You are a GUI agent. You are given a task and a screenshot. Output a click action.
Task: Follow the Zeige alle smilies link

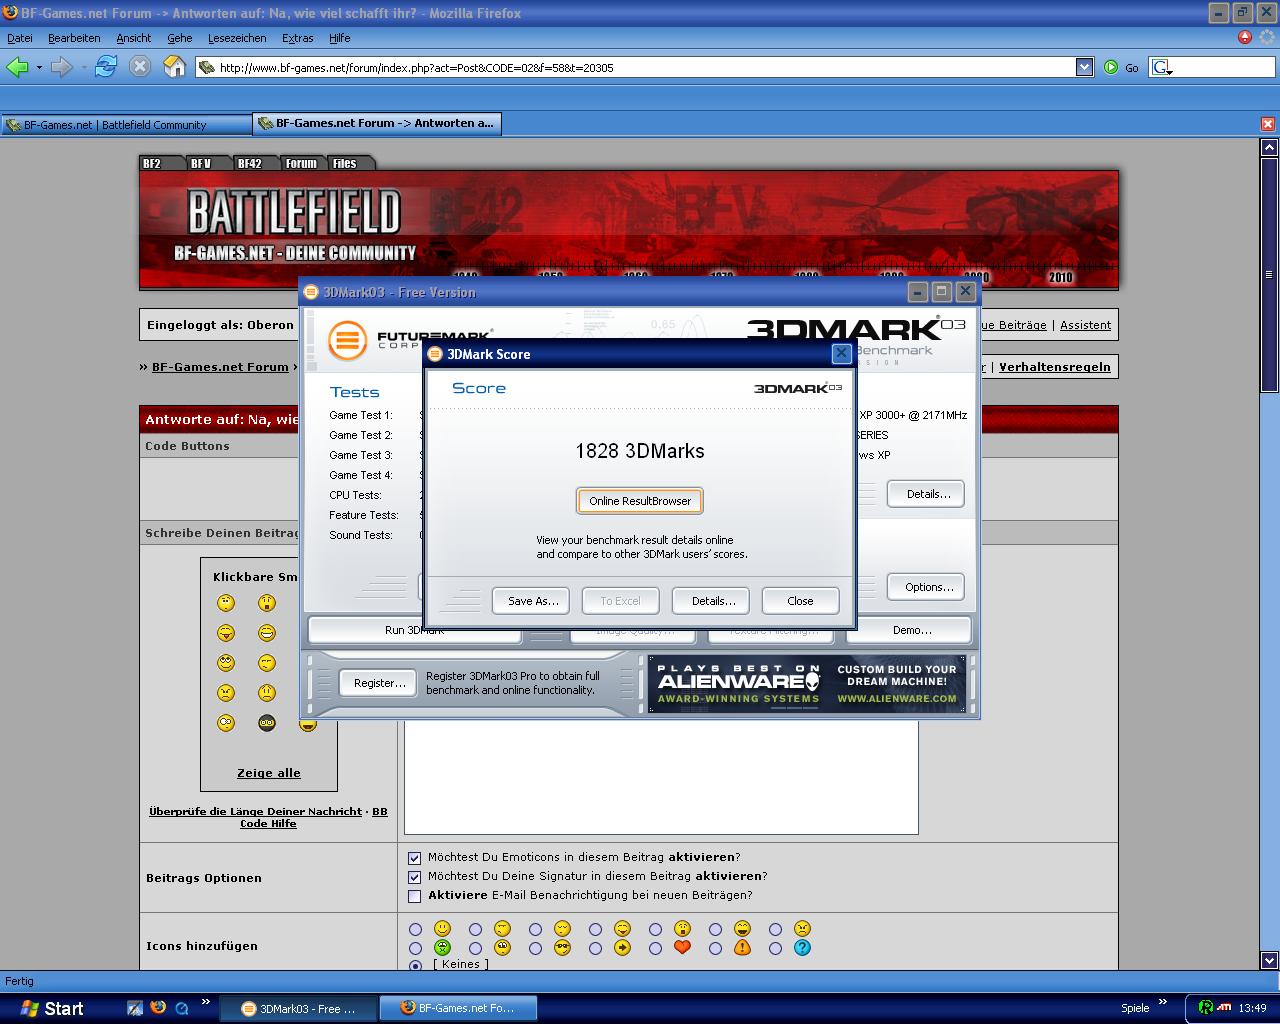coord(268,773)
